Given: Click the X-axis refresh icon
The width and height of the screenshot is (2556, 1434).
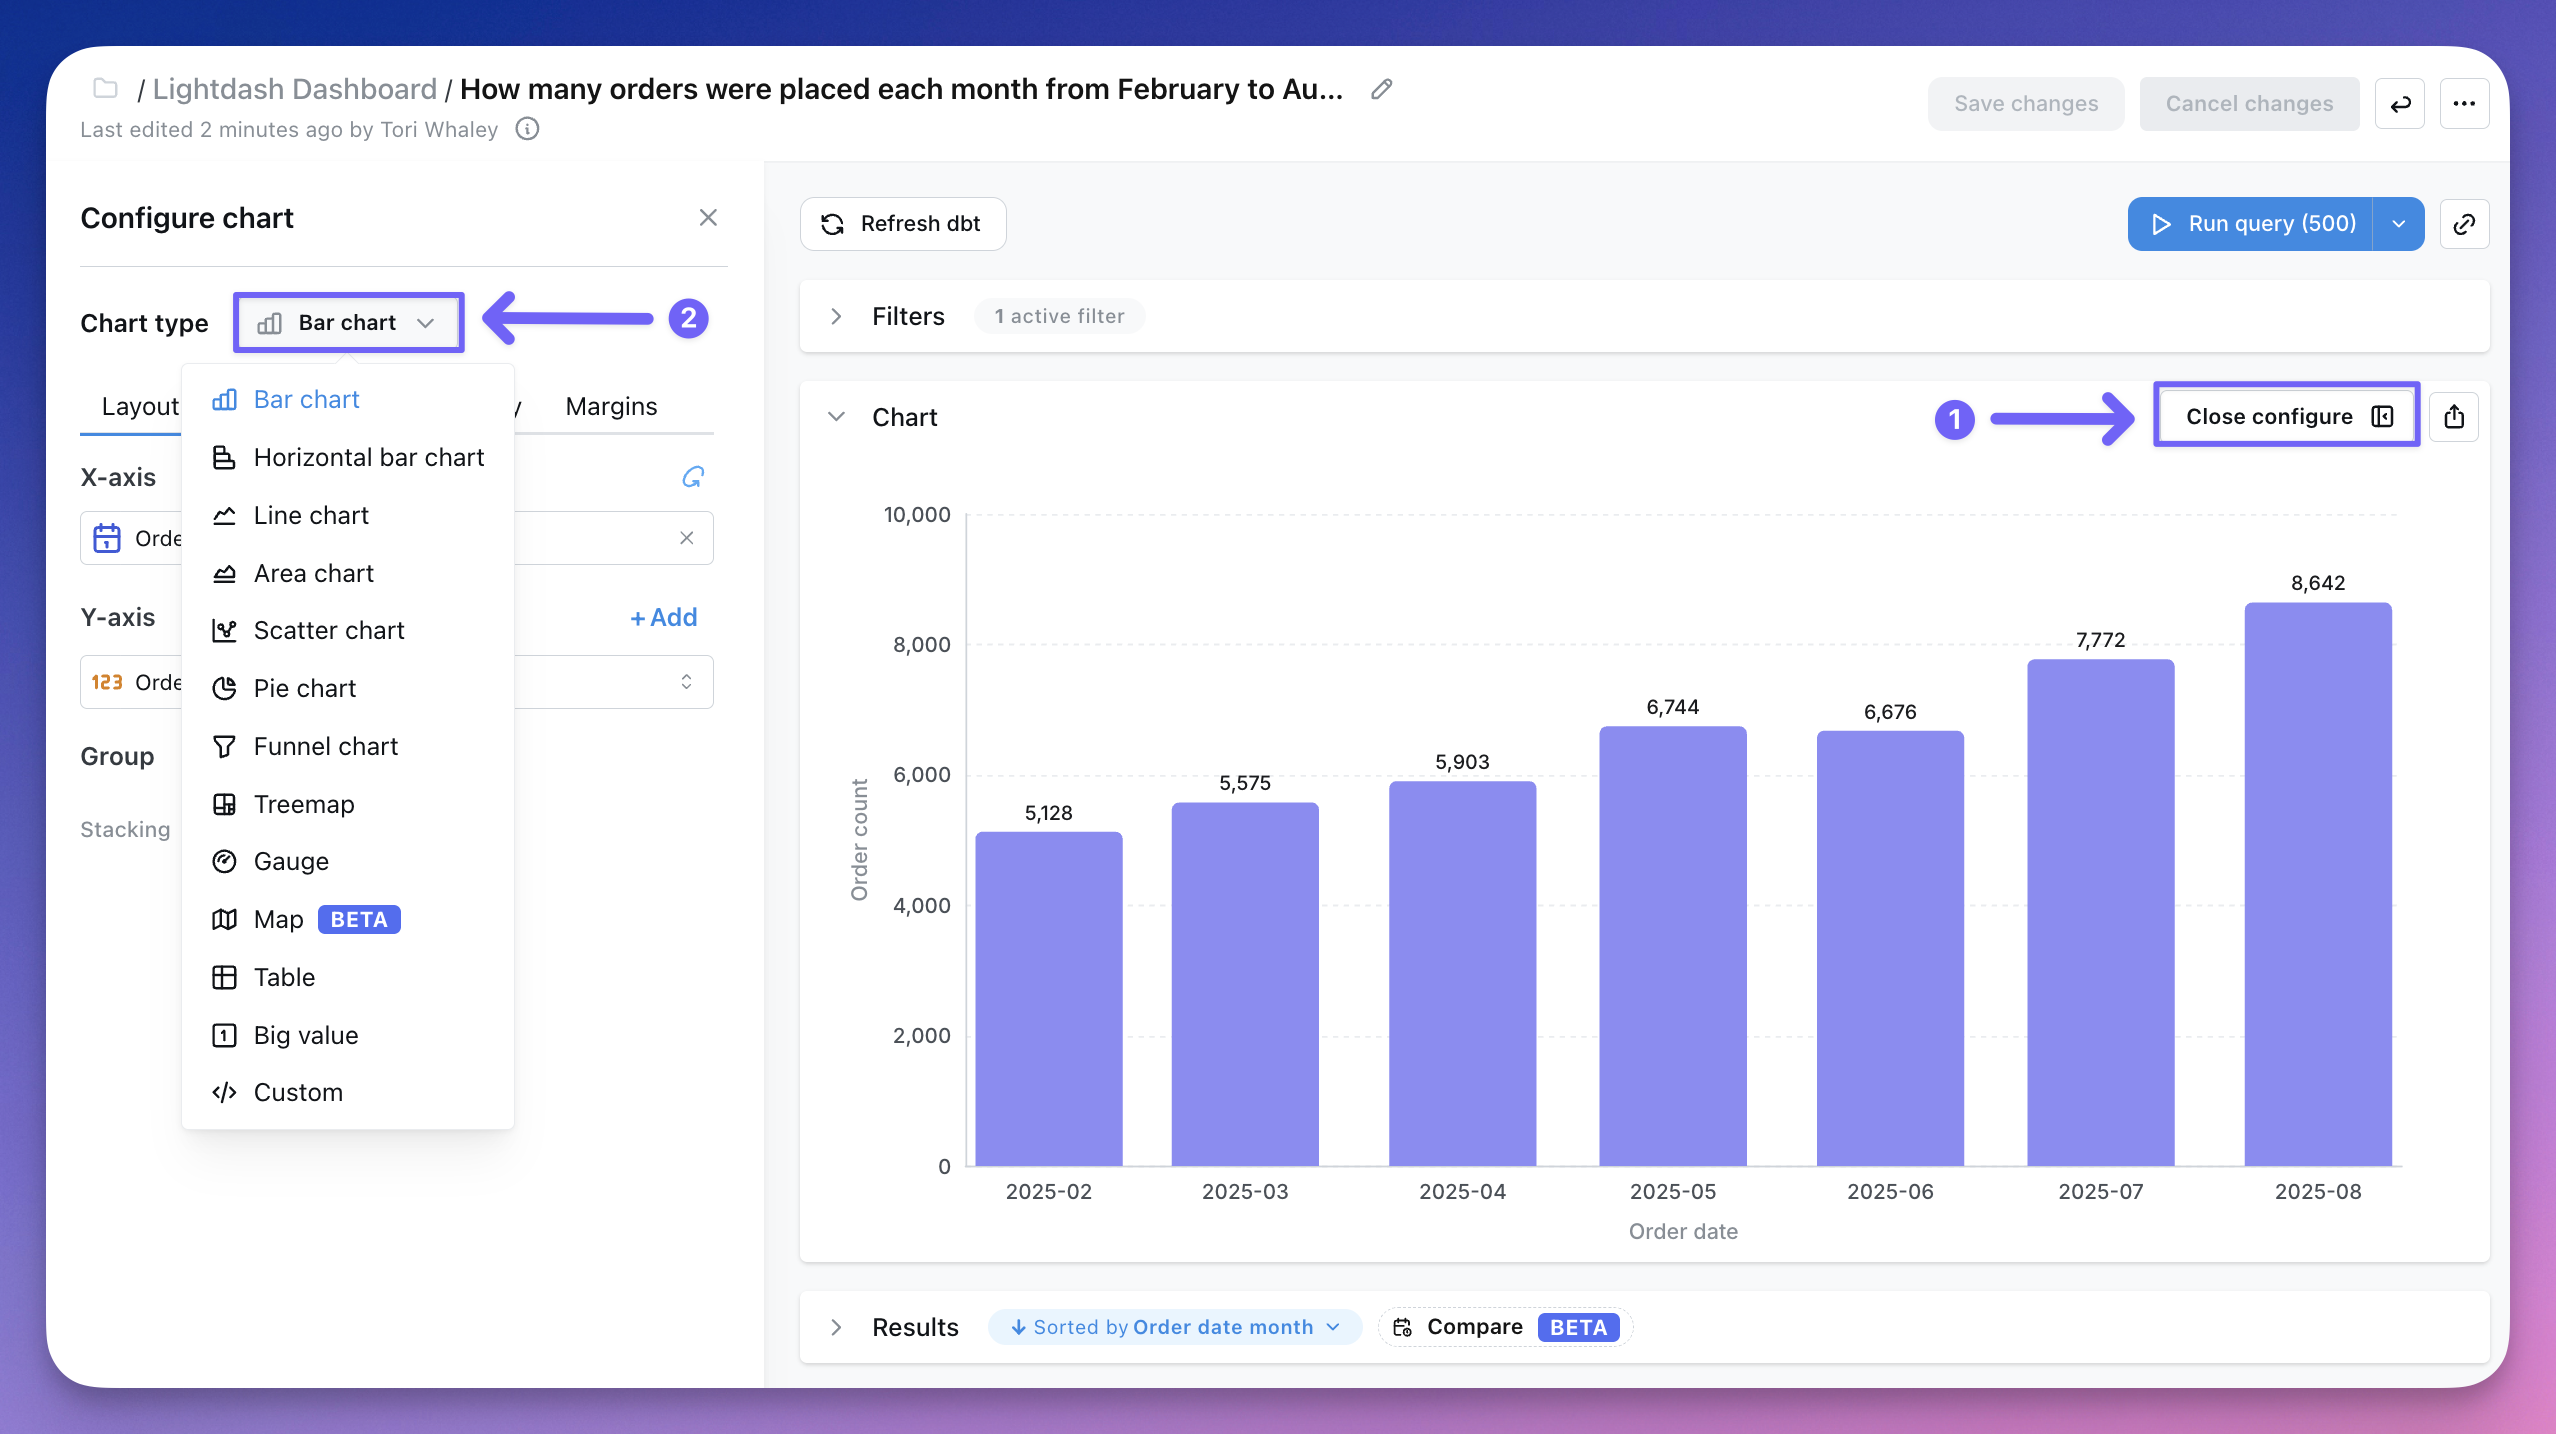Looking at the screenshot, I should point(693,477).
